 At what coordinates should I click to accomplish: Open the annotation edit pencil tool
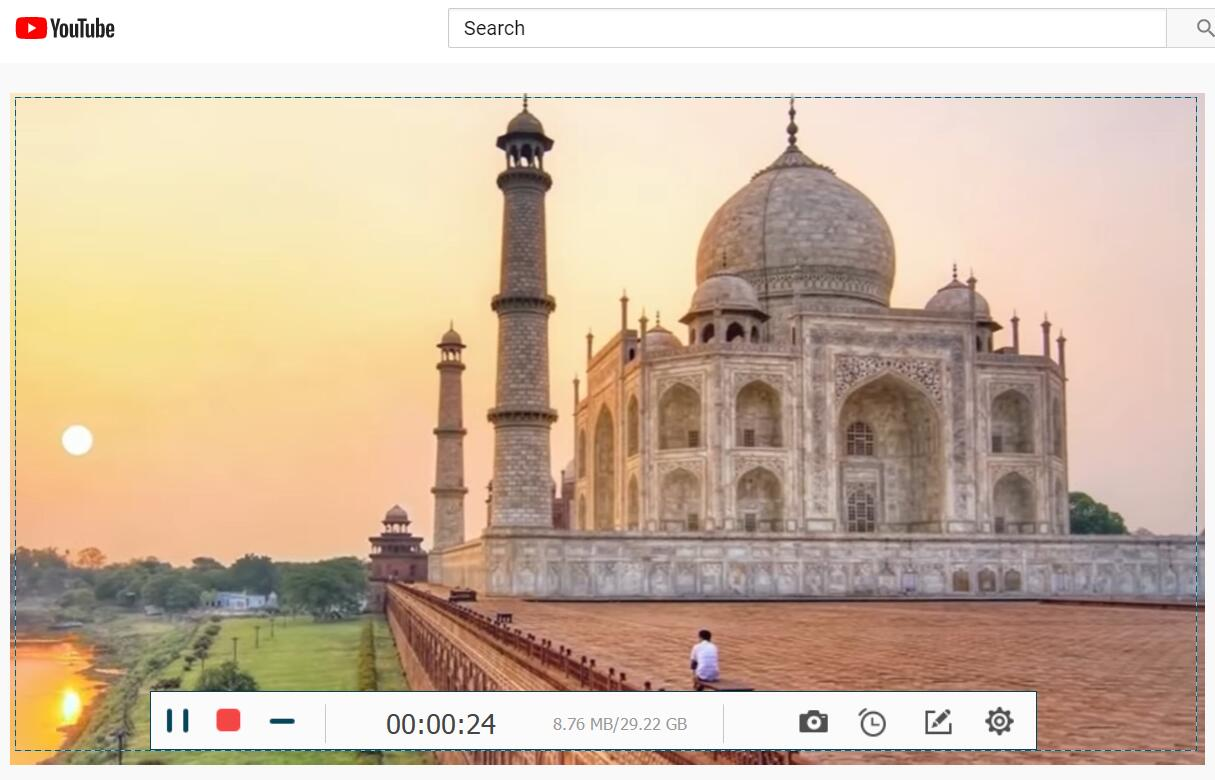tap(938, 722)
